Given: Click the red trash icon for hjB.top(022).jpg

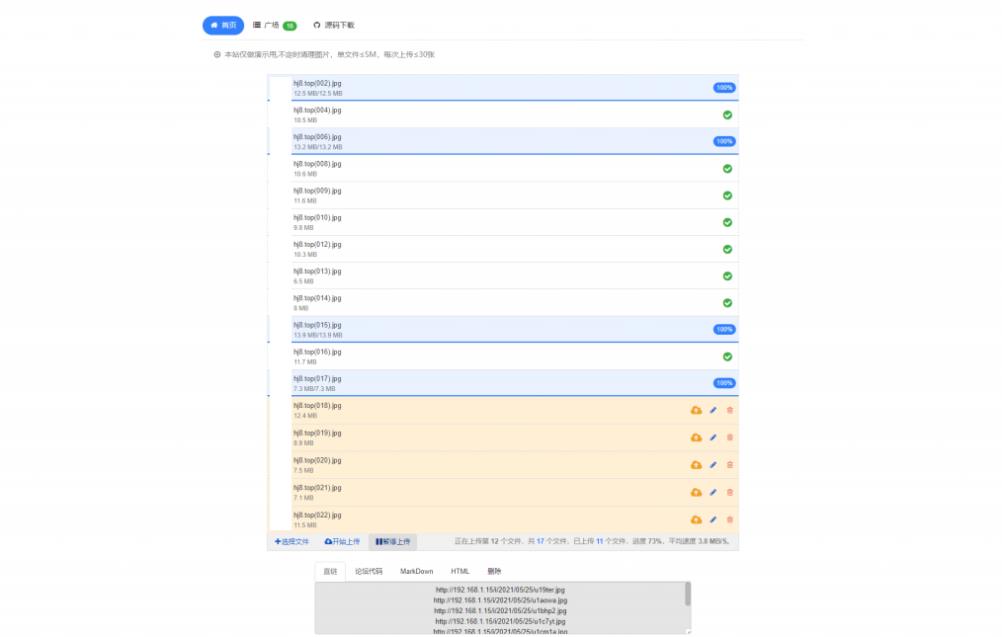Looking at the screenshot, I should pos(730,519).
